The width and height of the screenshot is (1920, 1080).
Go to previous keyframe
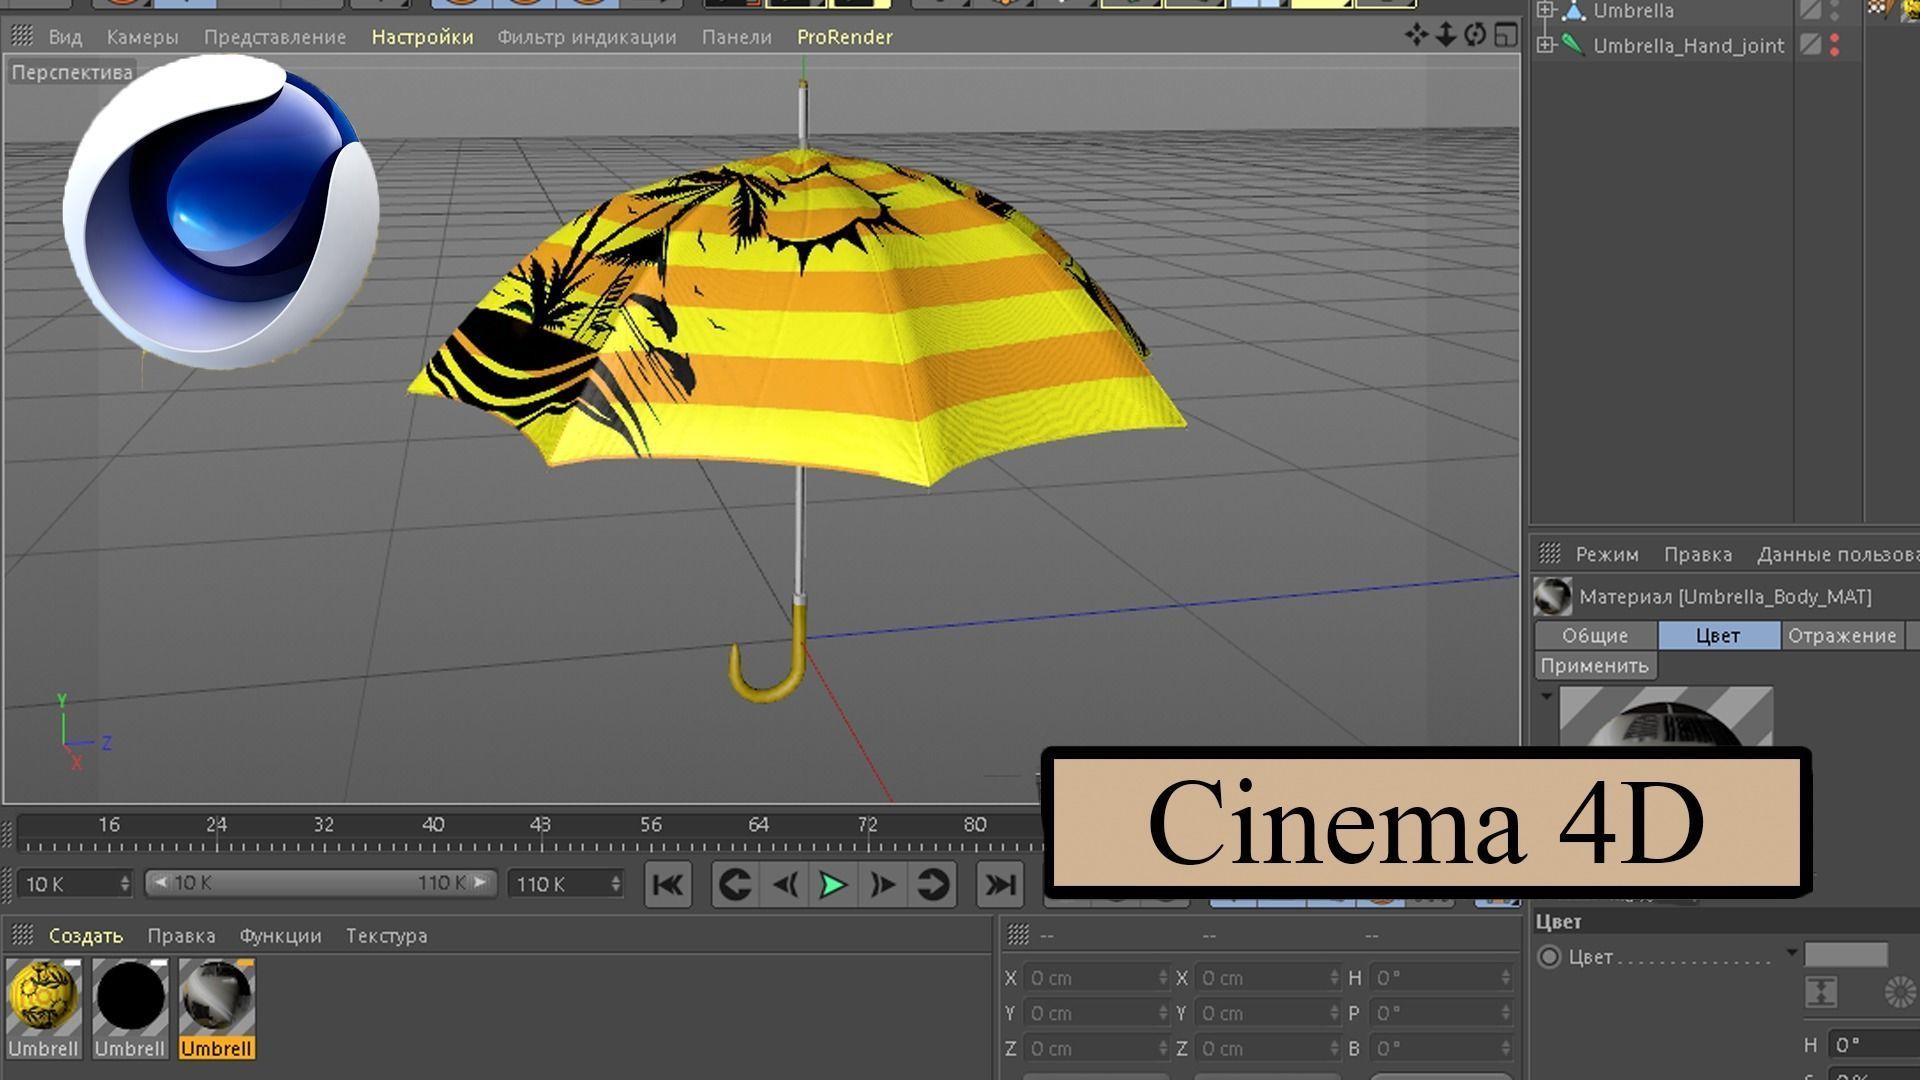pos(735,885)
